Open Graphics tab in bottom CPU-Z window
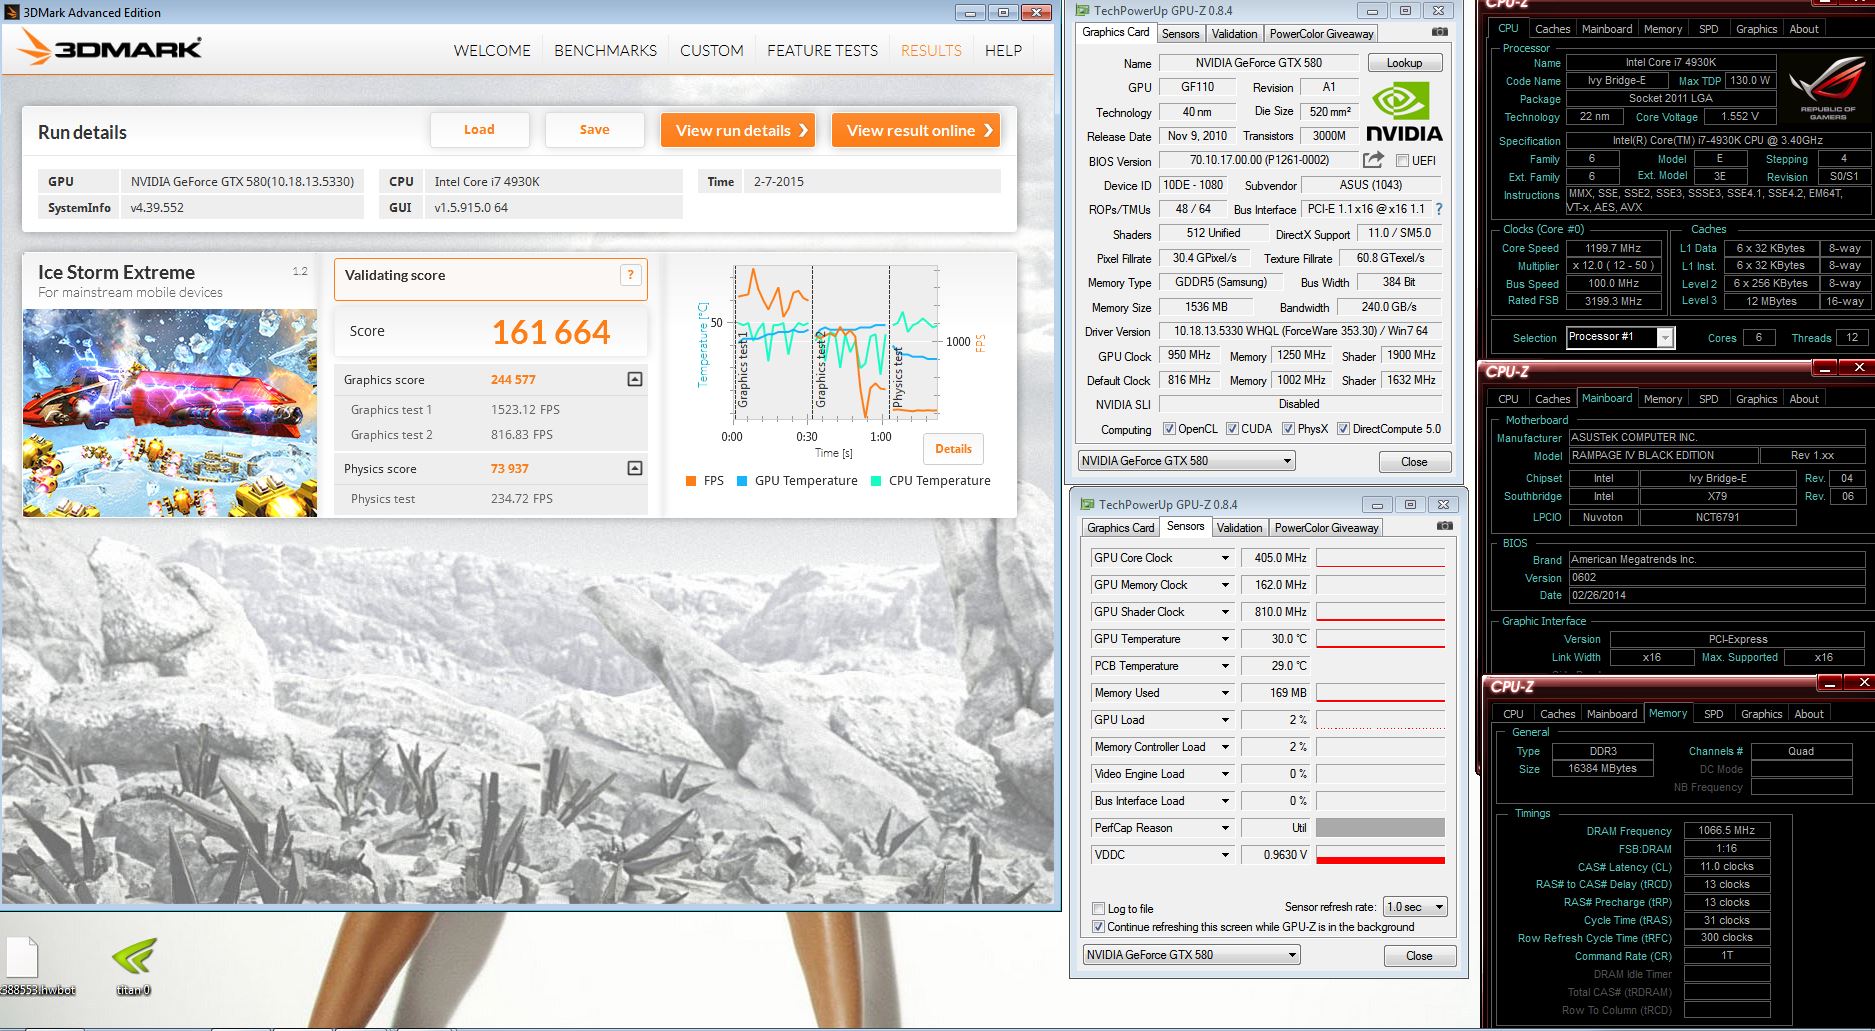 point(1761,714)
